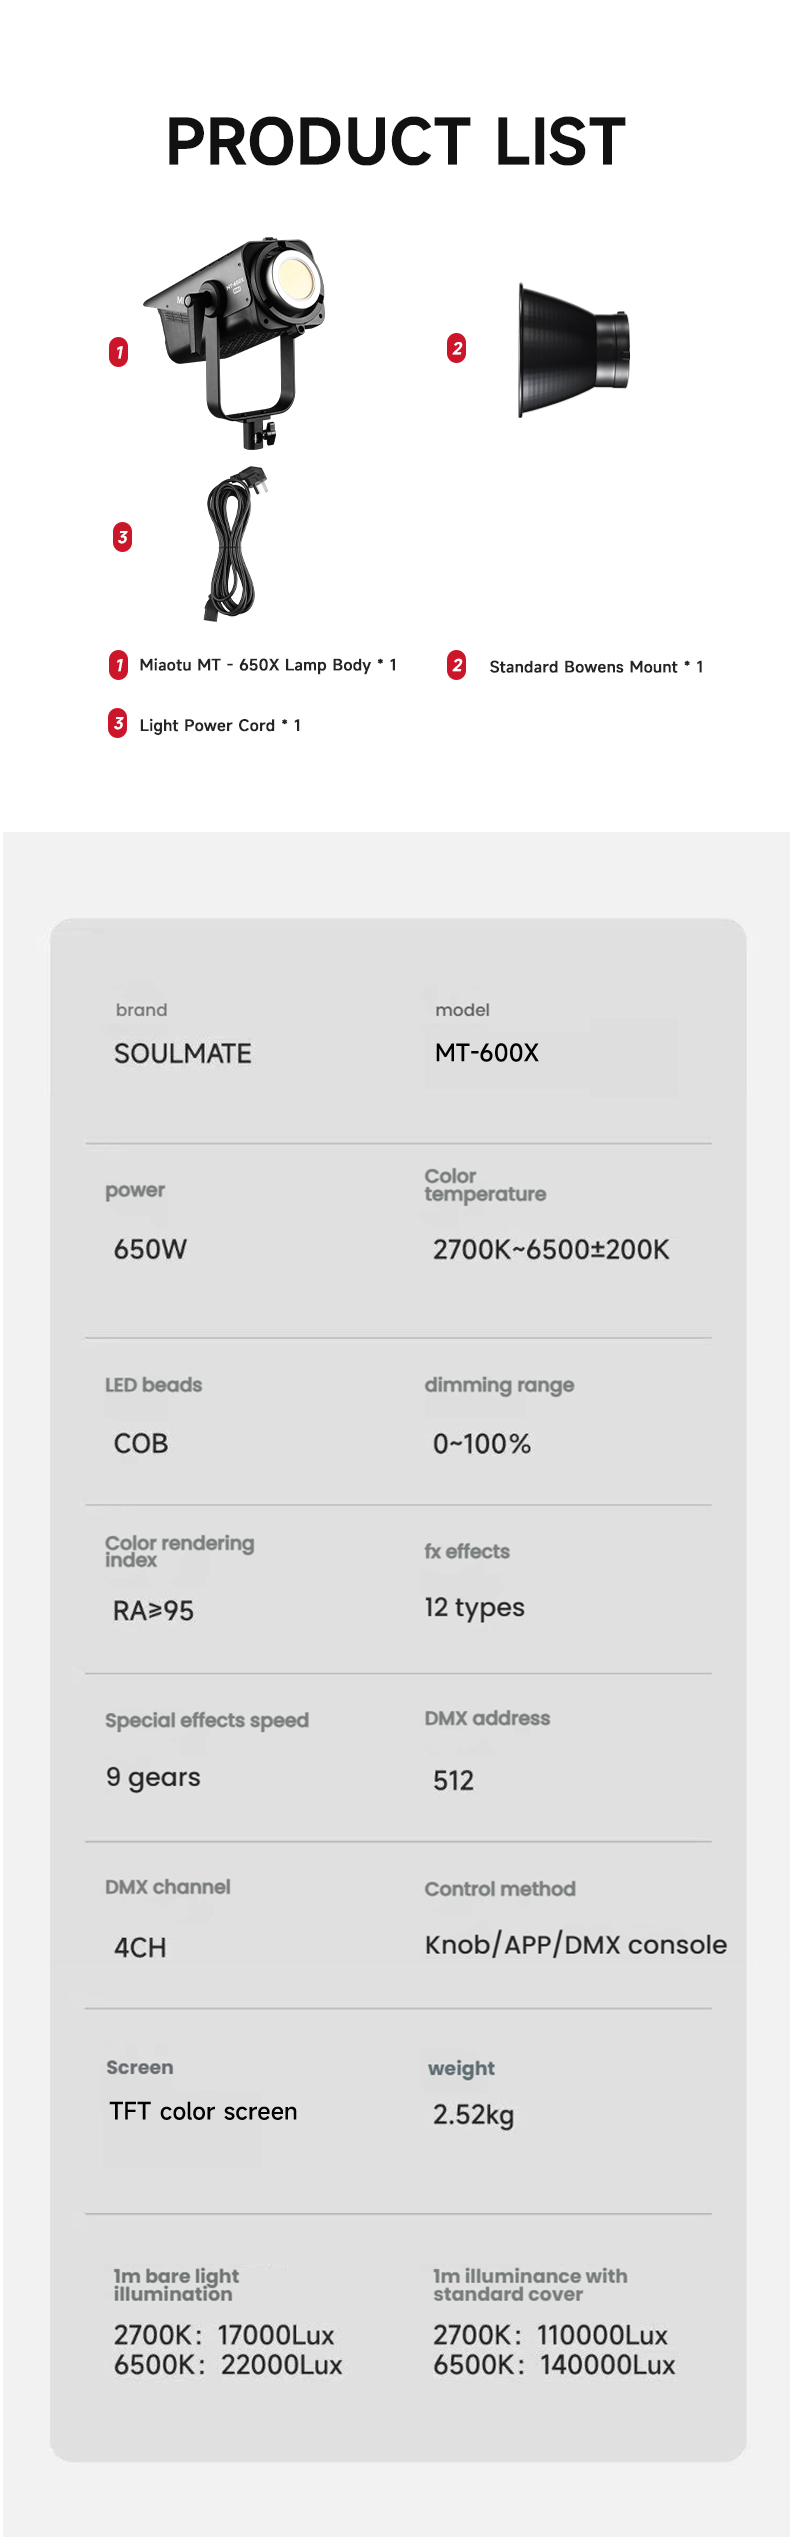Select the coiled power cord image
The height and width of the screenshot is (2537, 790).
tap(234, 543)
